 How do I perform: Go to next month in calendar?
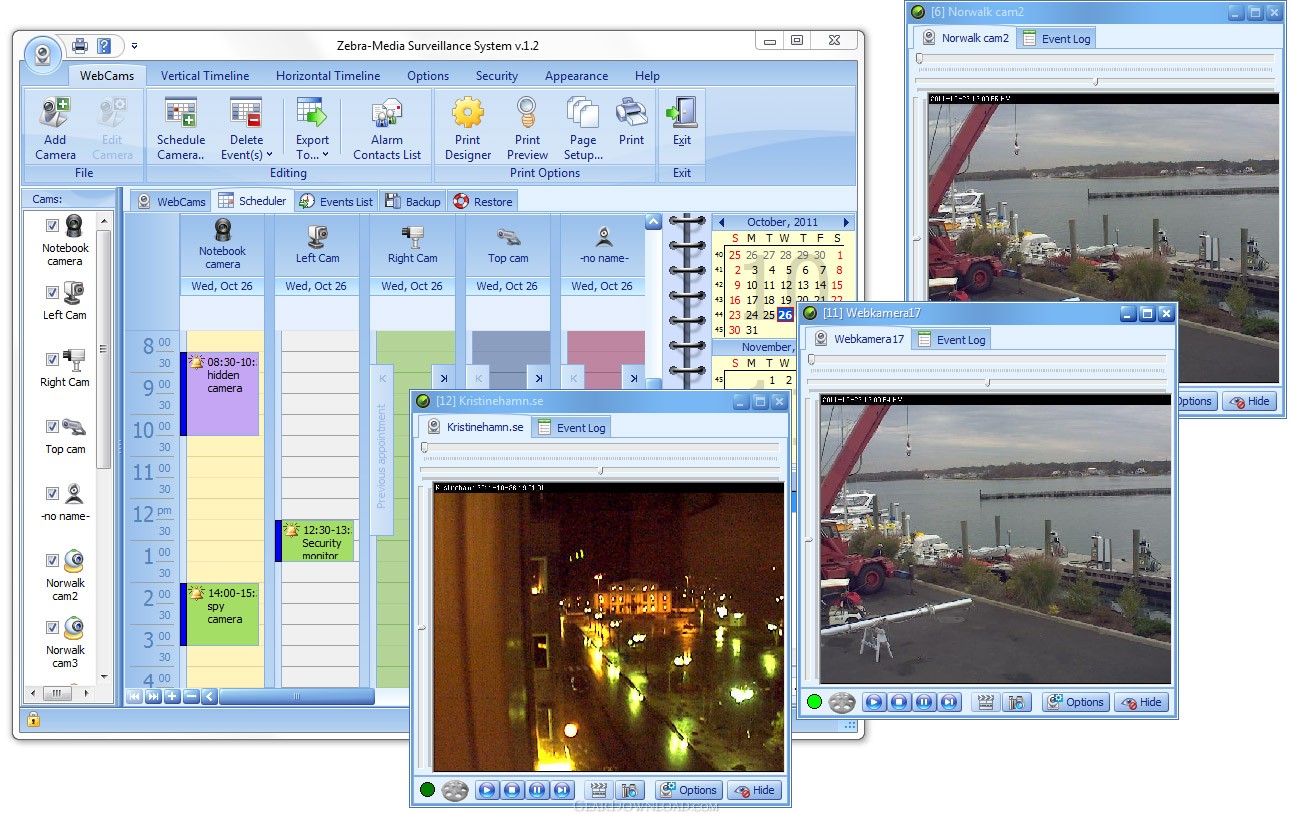pyautogui.click(x=846, y=222)
